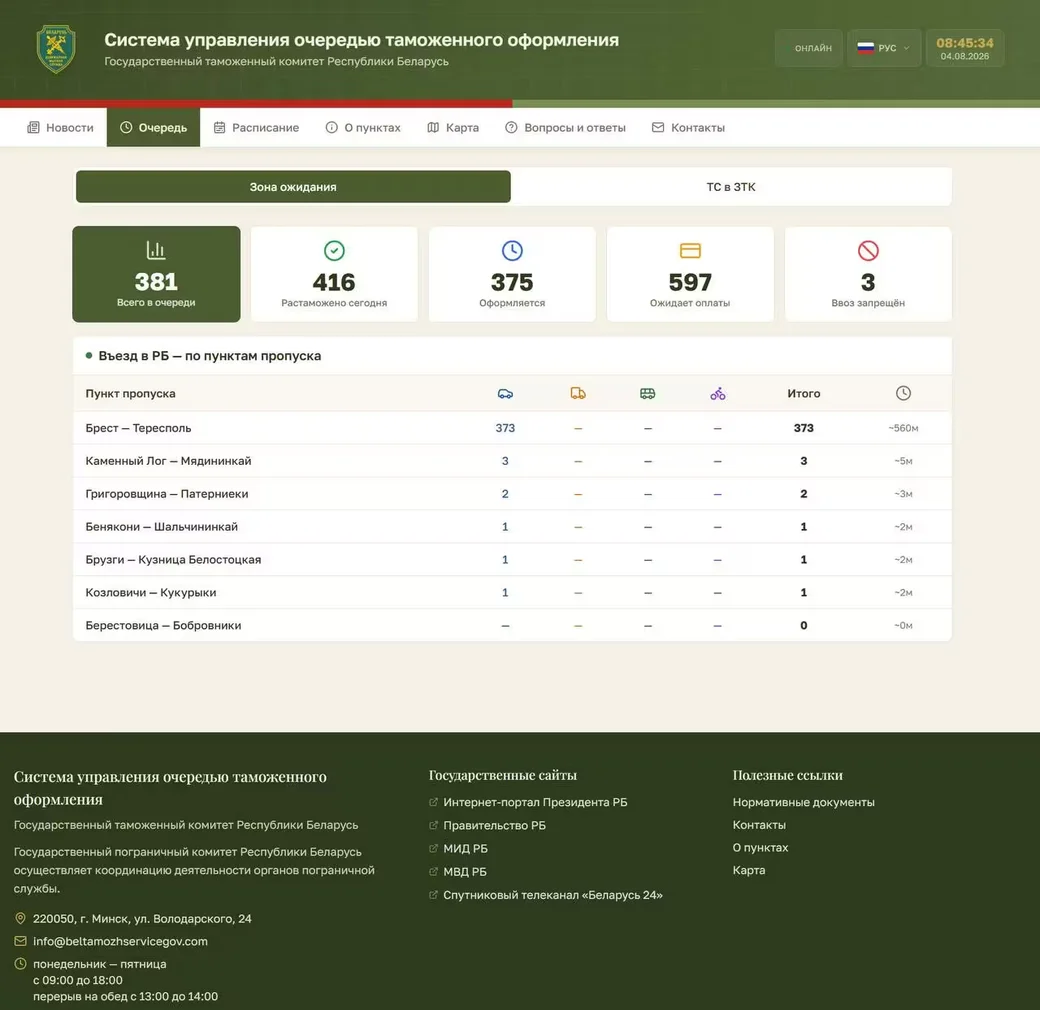Open the МИД РБ footer link

(466, 849)
